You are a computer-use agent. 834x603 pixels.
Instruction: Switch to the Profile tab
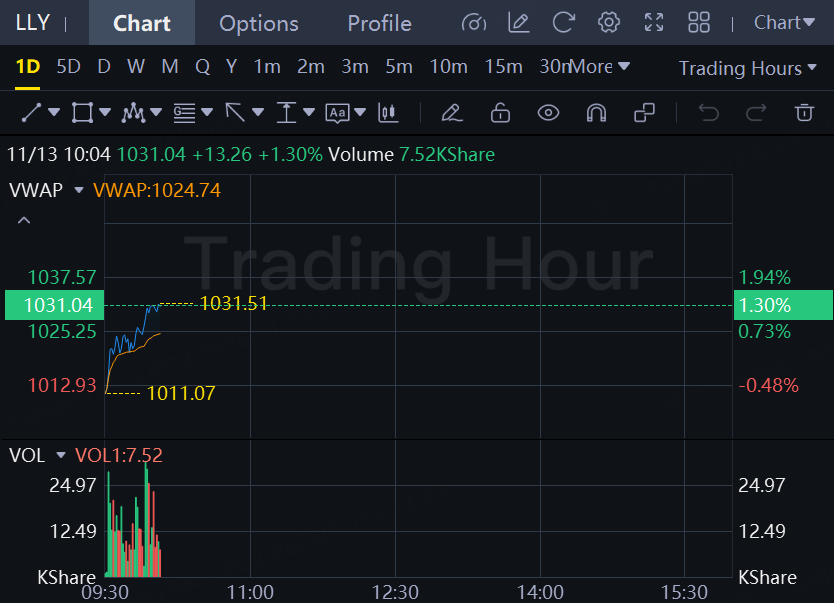(x=379, y=23)
